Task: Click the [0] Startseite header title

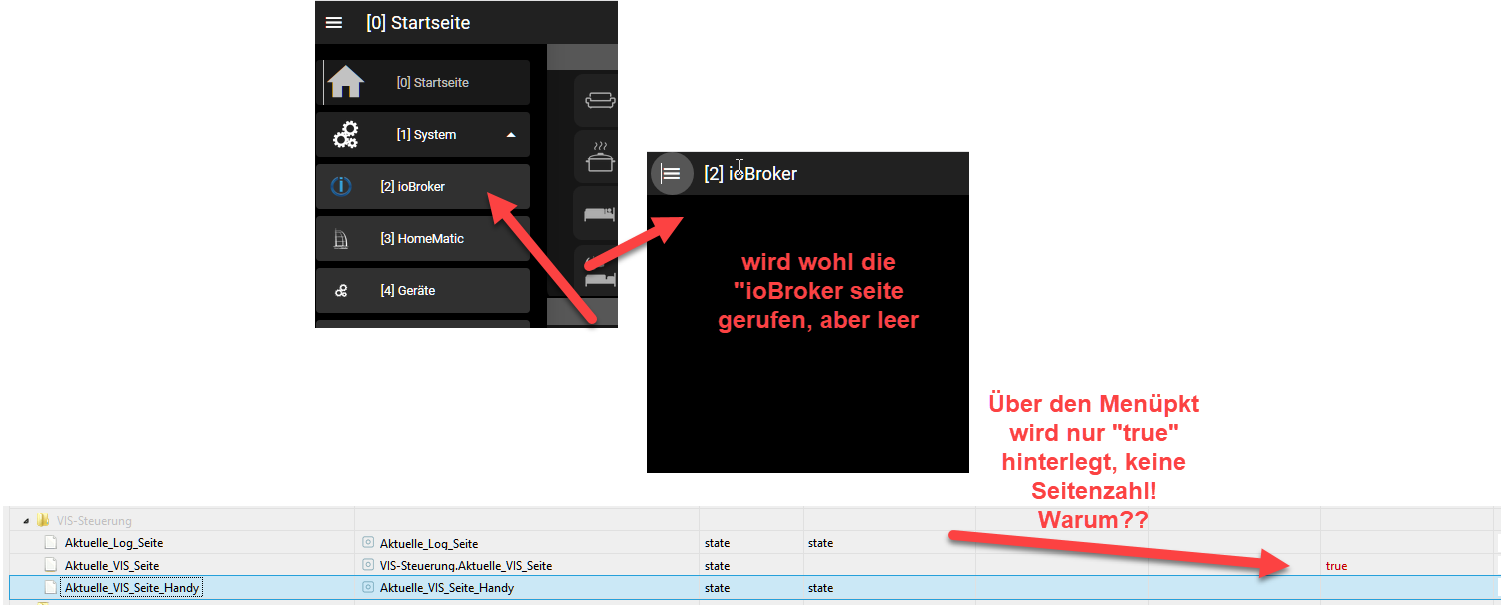Action: click(x=418, y=23)
